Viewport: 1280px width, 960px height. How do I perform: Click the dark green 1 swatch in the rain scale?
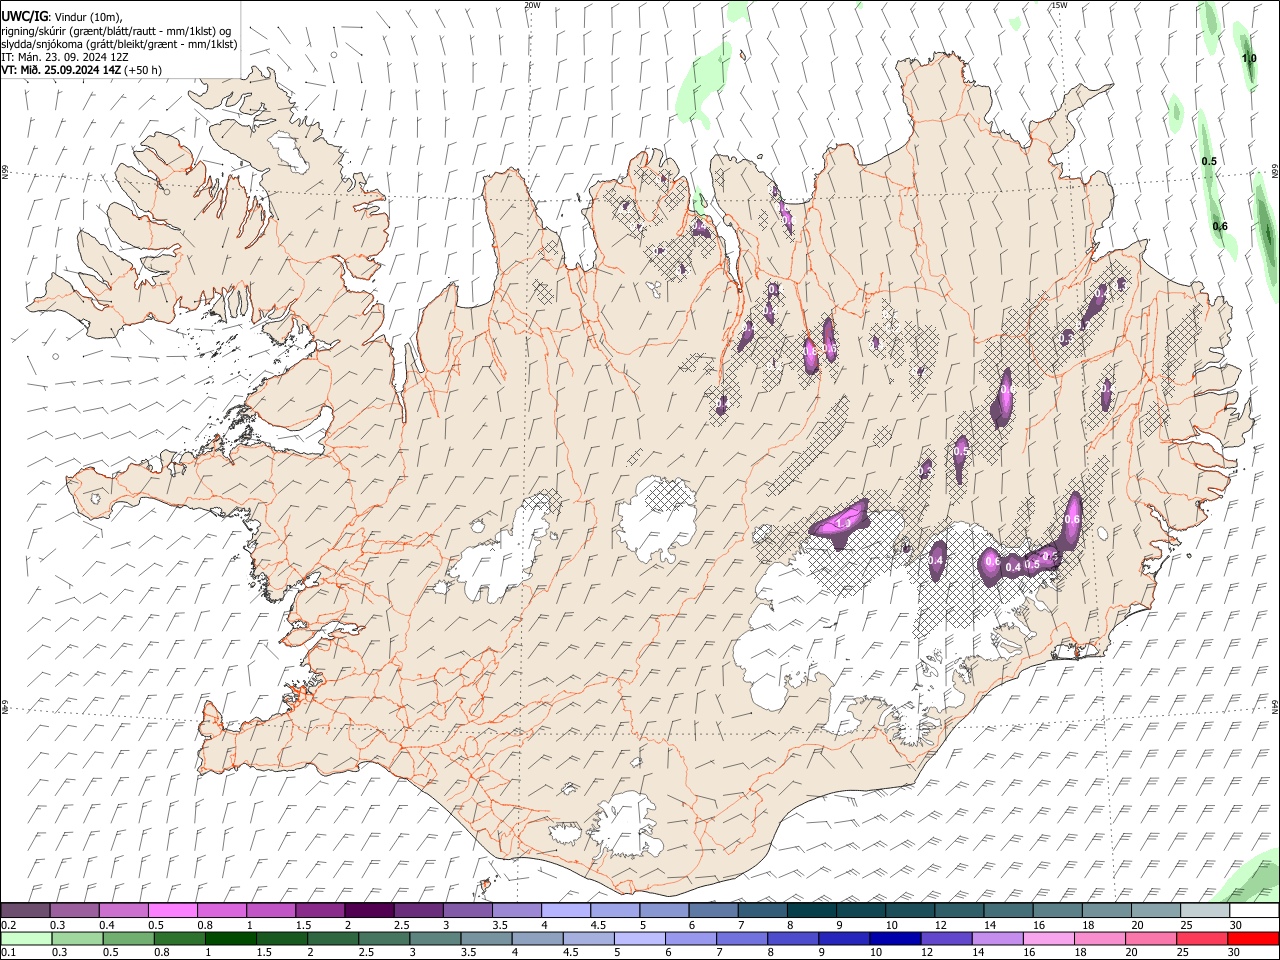(231, 938)
